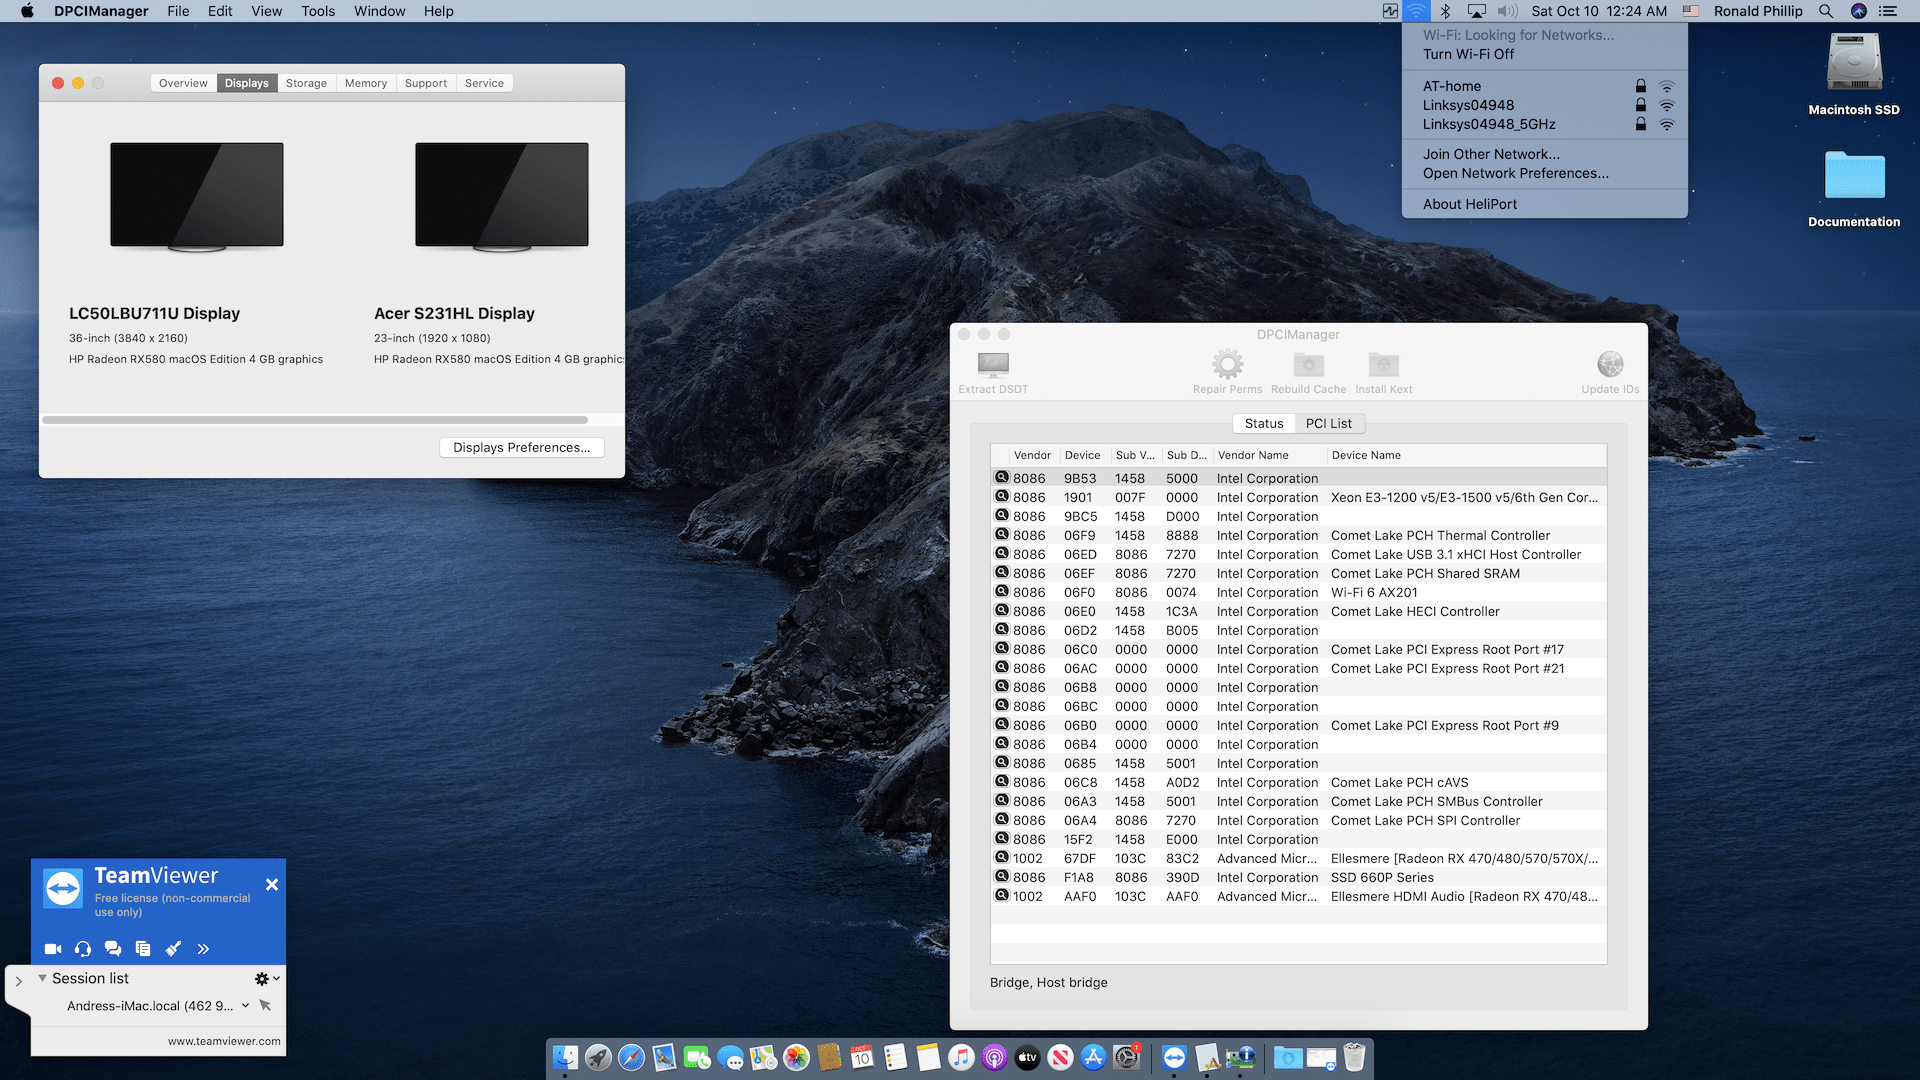Select Open Network Preferences menu entry
Screen dimensions: 1920x1080
1515,173
